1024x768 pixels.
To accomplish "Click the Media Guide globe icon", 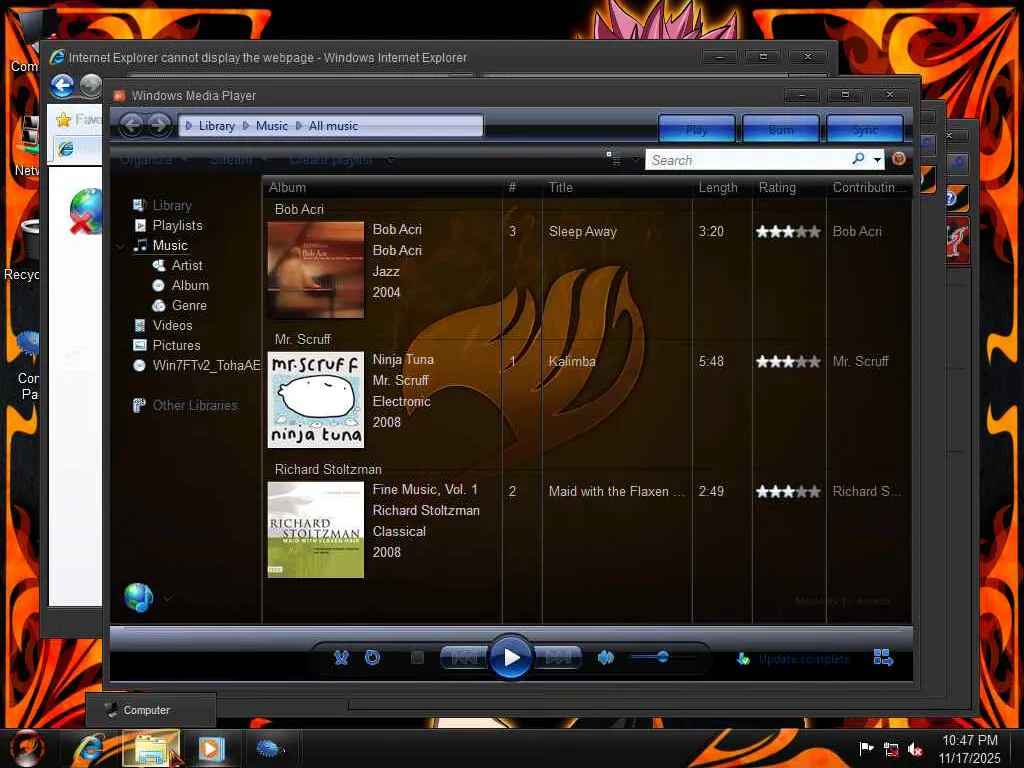I will (x=138, y=597).
